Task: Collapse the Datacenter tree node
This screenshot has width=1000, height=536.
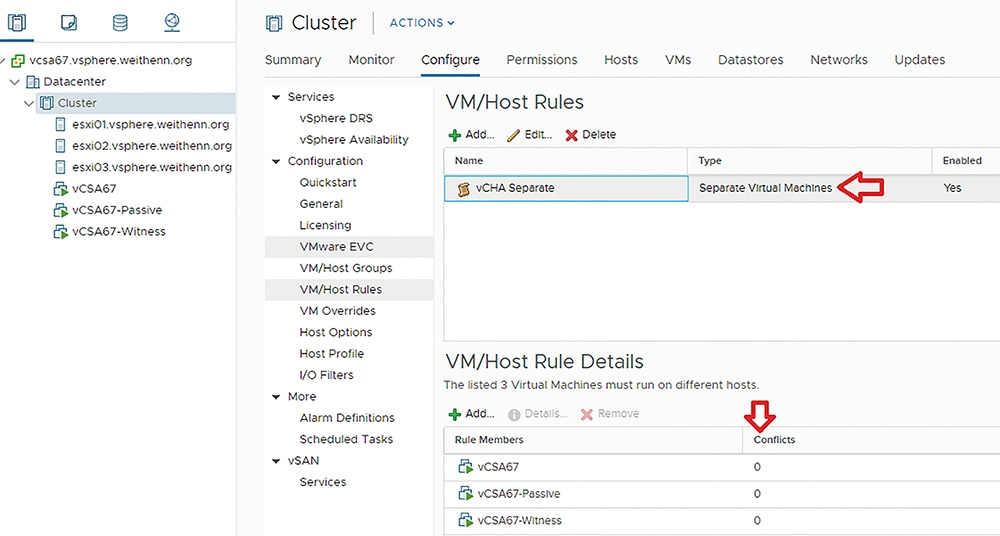Action: [15, 82]
